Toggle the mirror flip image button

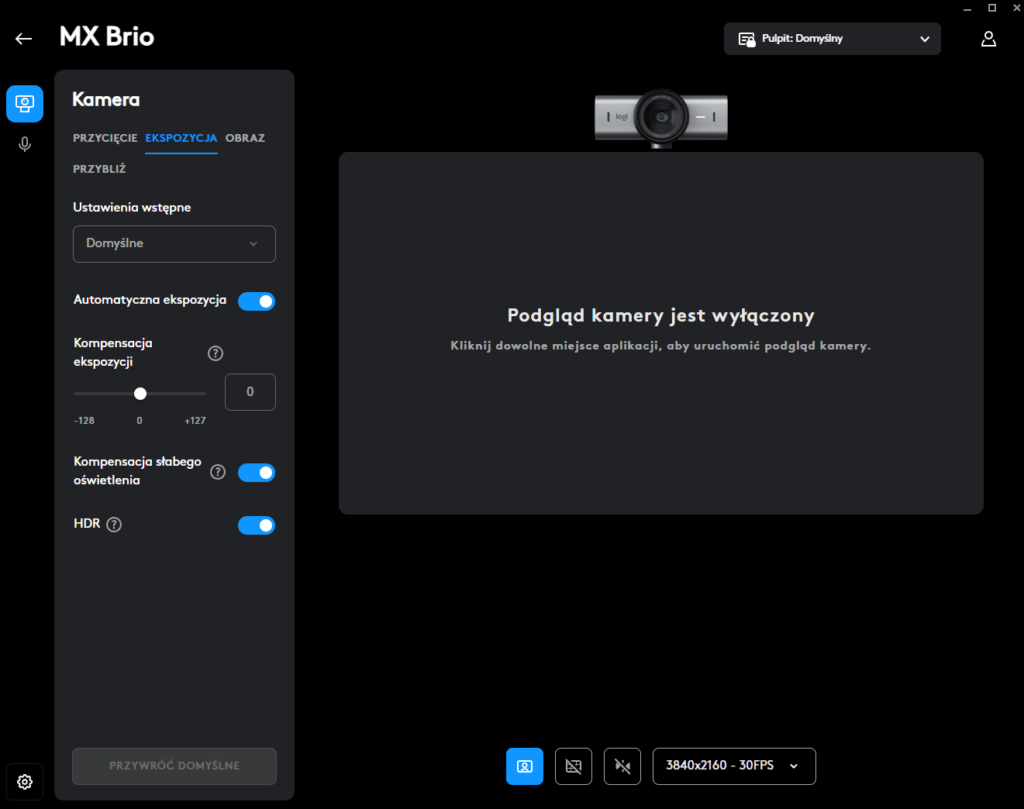click(x=622, y=766)
